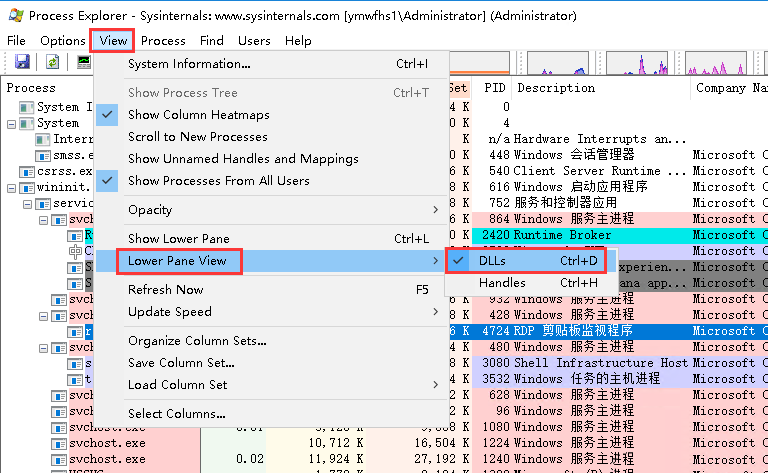
Task: Click the System Idle process icon
Action: click(x=27, y=107)
